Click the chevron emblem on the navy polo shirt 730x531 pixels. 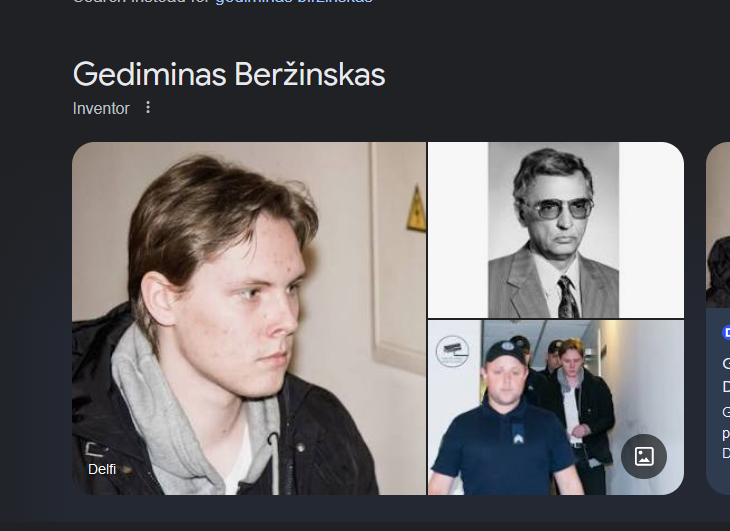tap(518, 437)
